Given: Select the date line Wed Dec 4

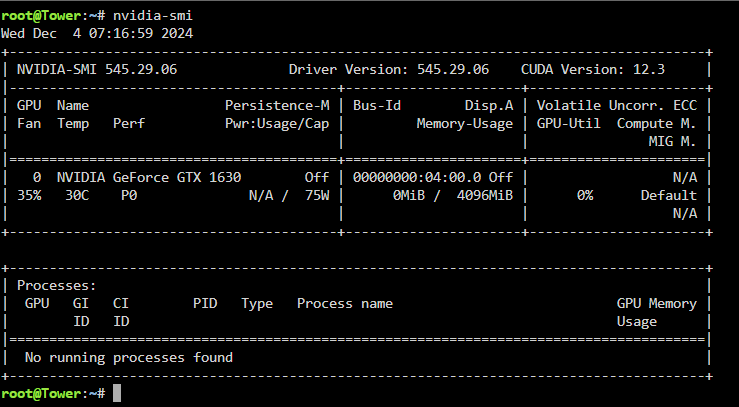Looking at the screenshot, I should coord(97,33).
